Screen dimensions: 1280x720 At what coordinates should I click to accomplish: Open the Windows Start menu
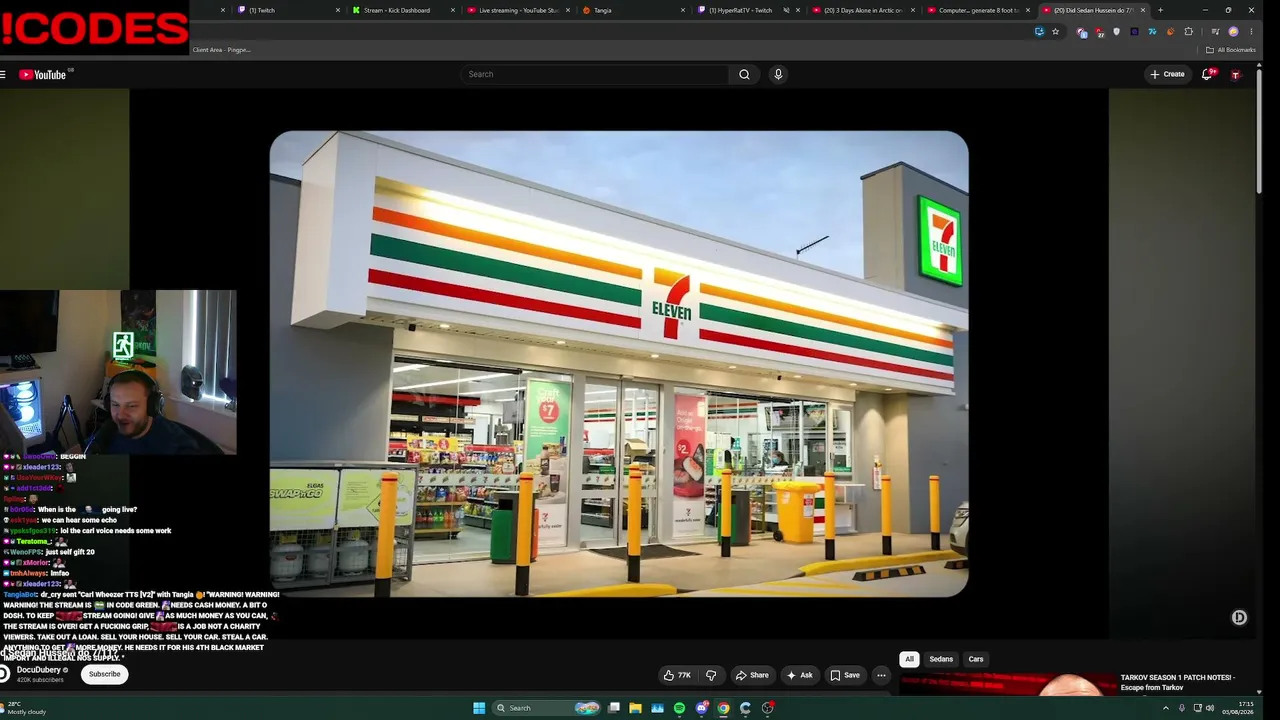(x=479, y=708)
